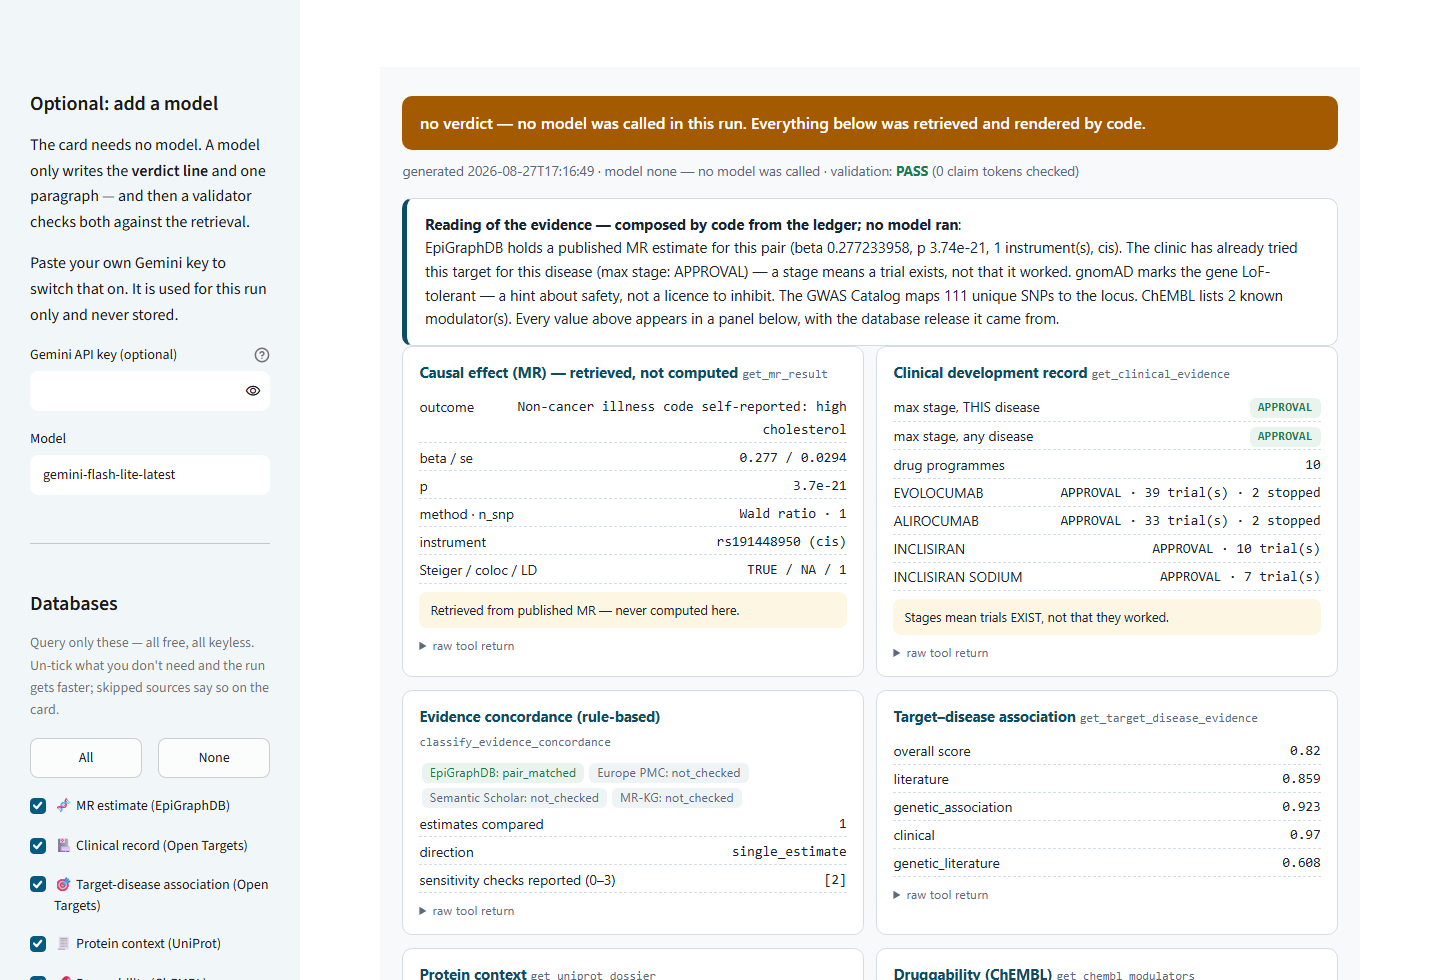Click the estimates compared value 1
Screen dimensions: 1440x980
point(843,824)
